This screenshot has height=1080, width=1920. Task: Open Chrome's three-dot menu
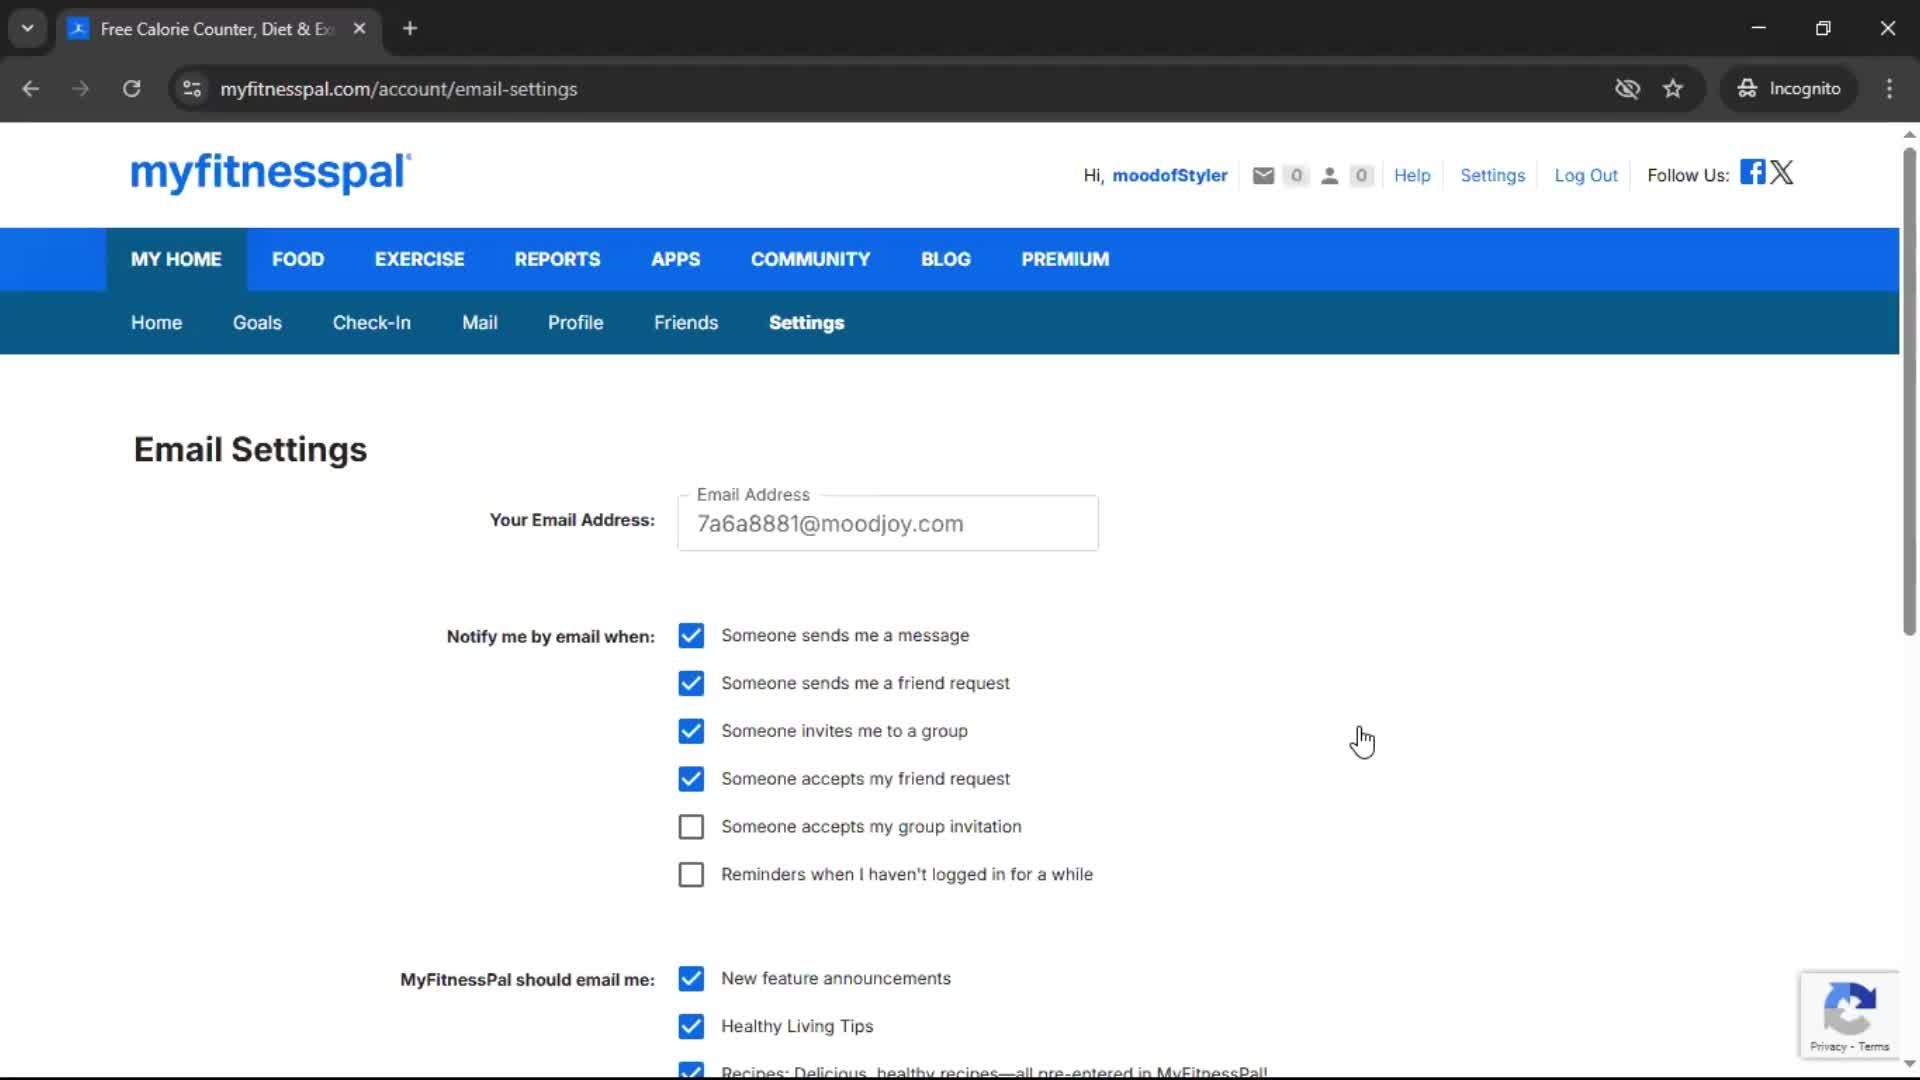coord(1889,89)
